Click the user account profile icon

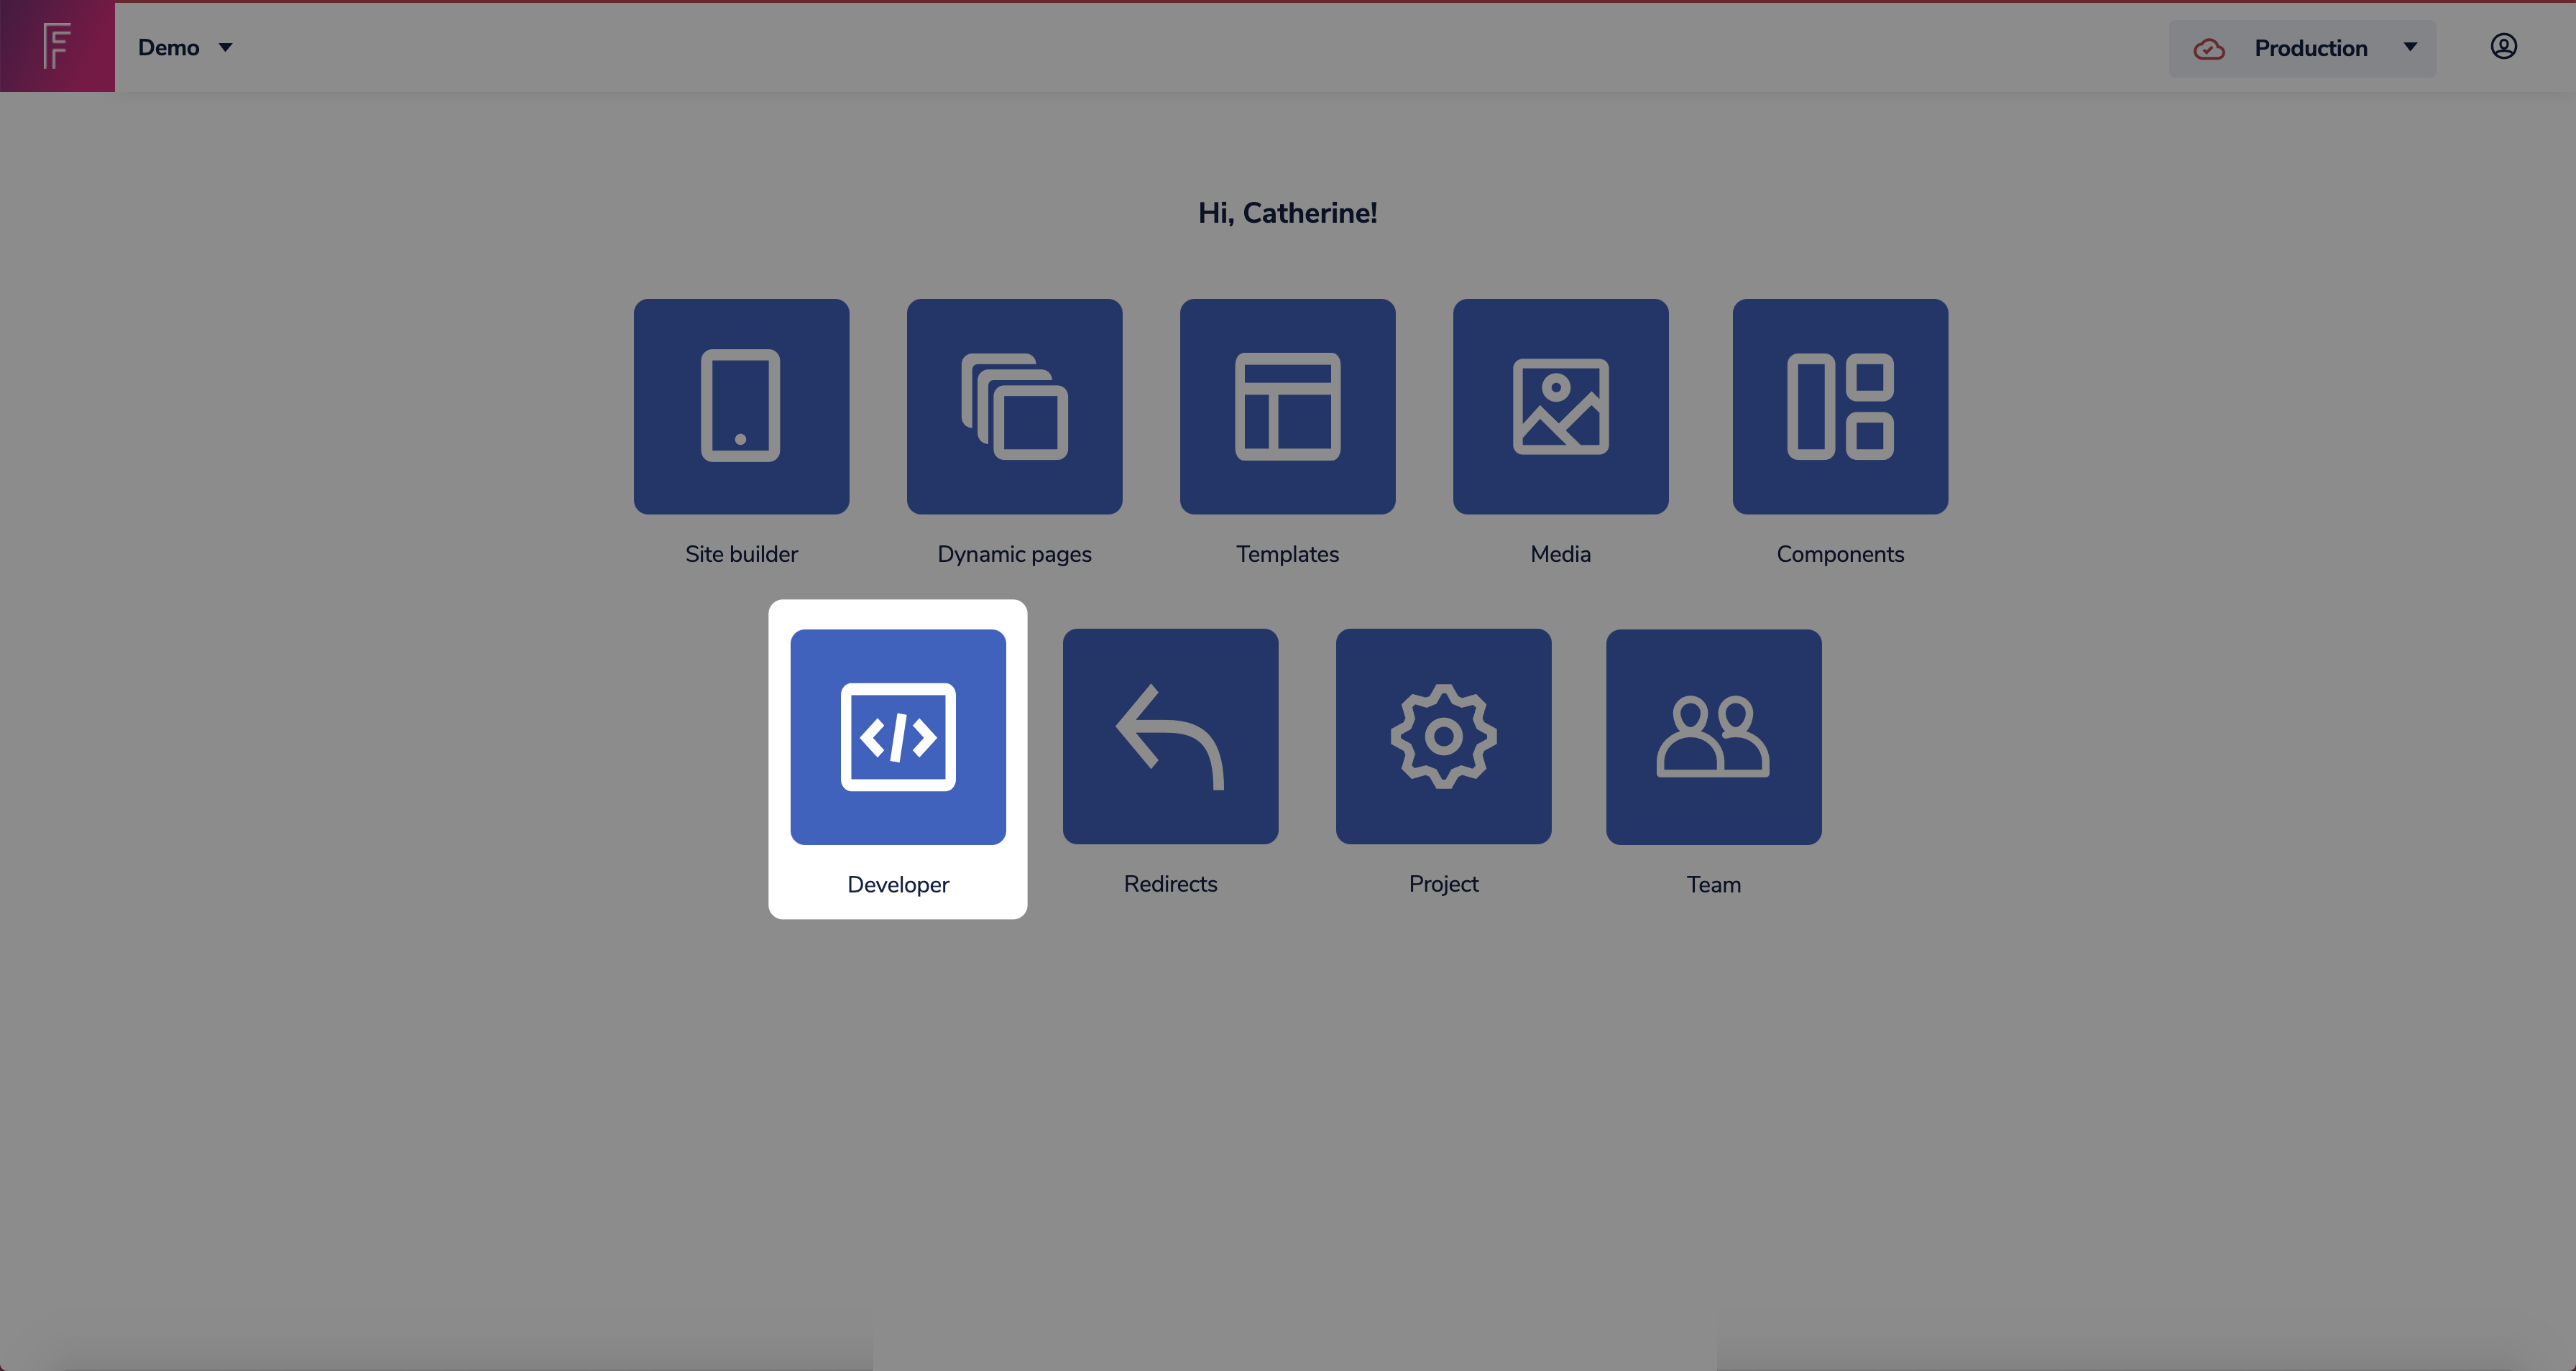(2503, 47)
